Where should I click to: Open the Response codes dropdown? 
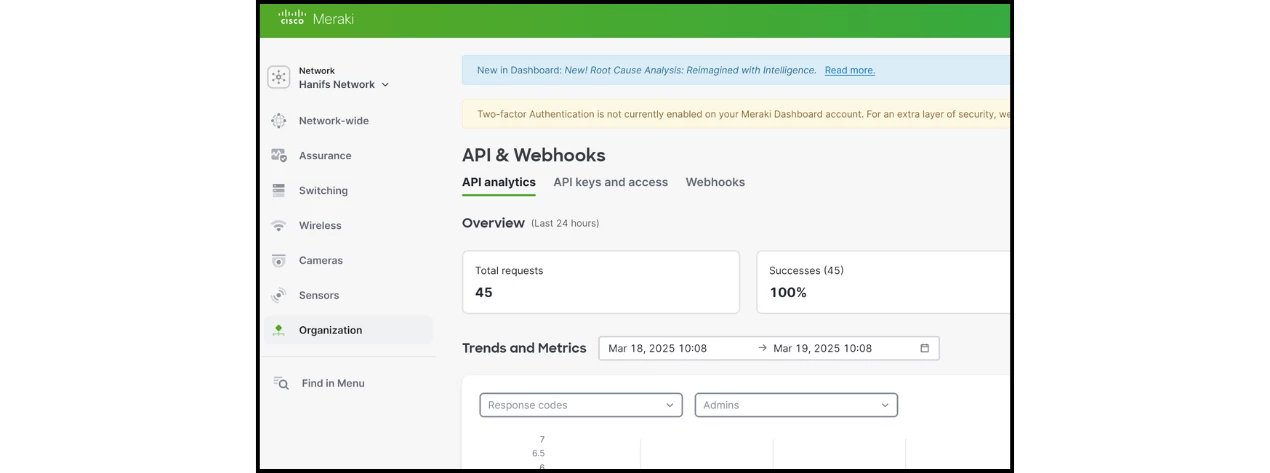click(581, 405)
